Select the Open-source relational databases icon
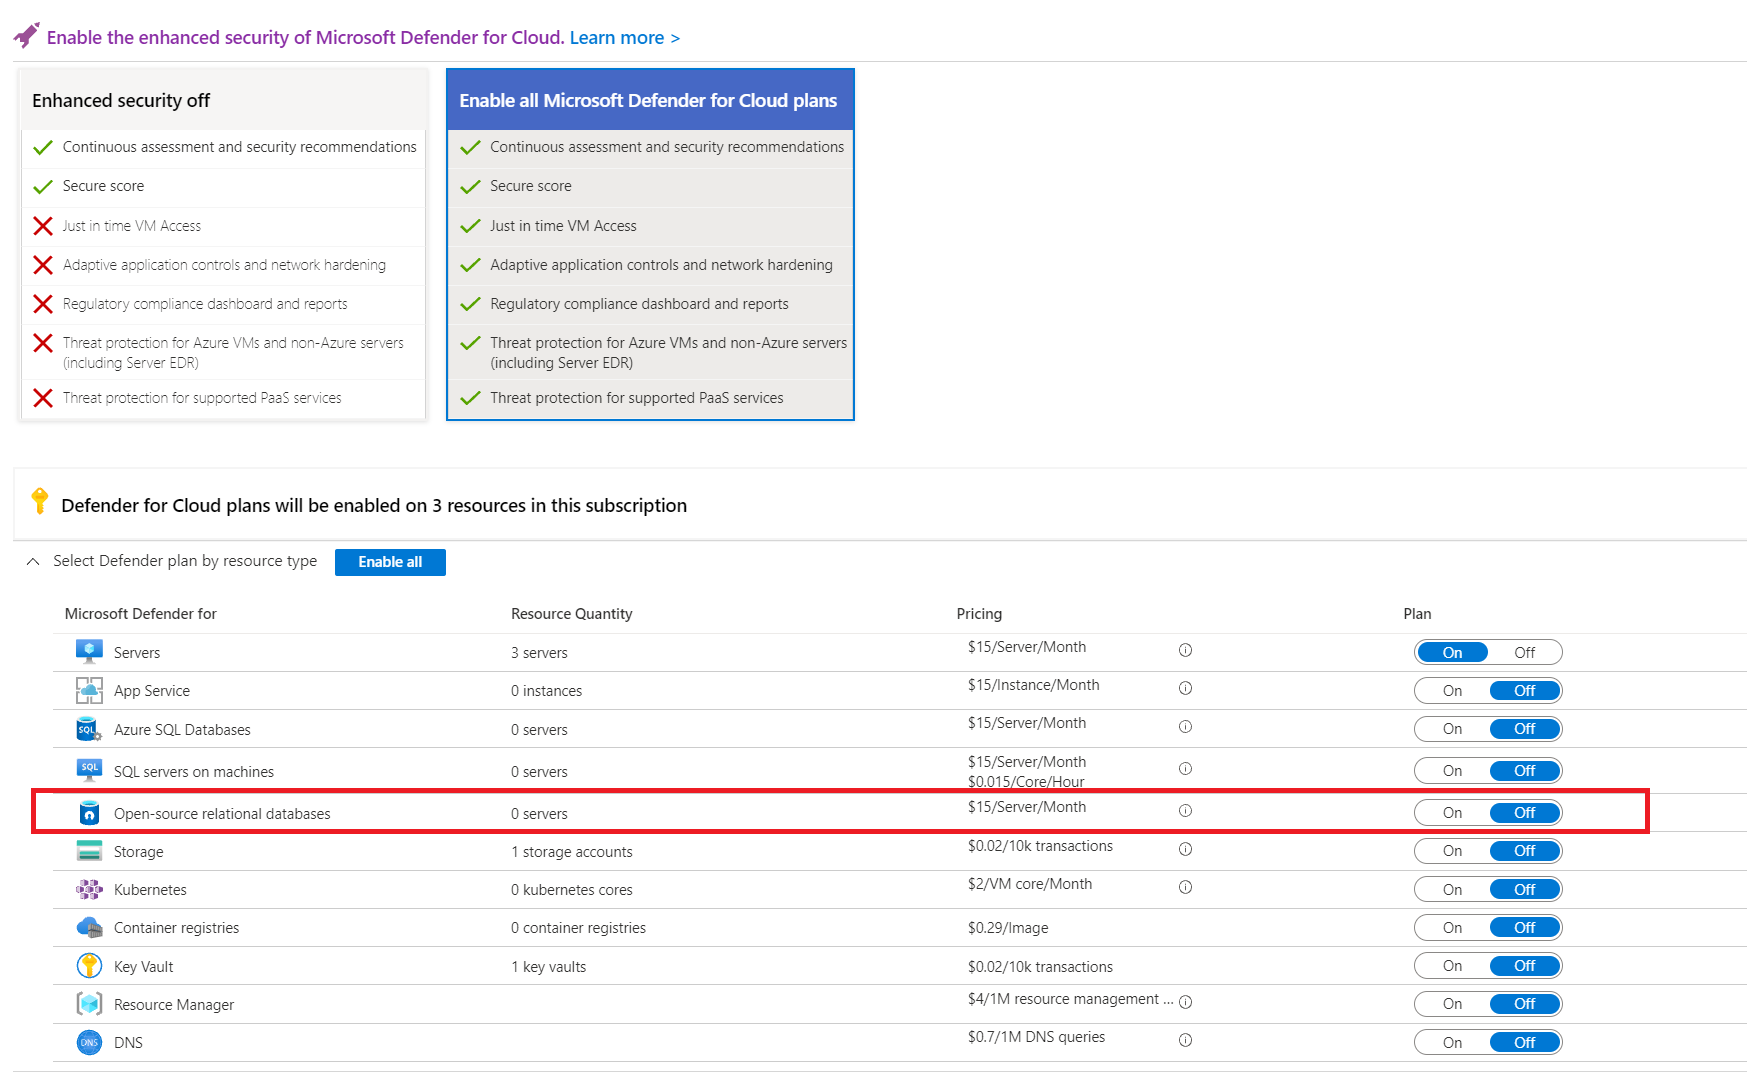The width and height of the screenshot is (1747, 1090). coord(89,812)
